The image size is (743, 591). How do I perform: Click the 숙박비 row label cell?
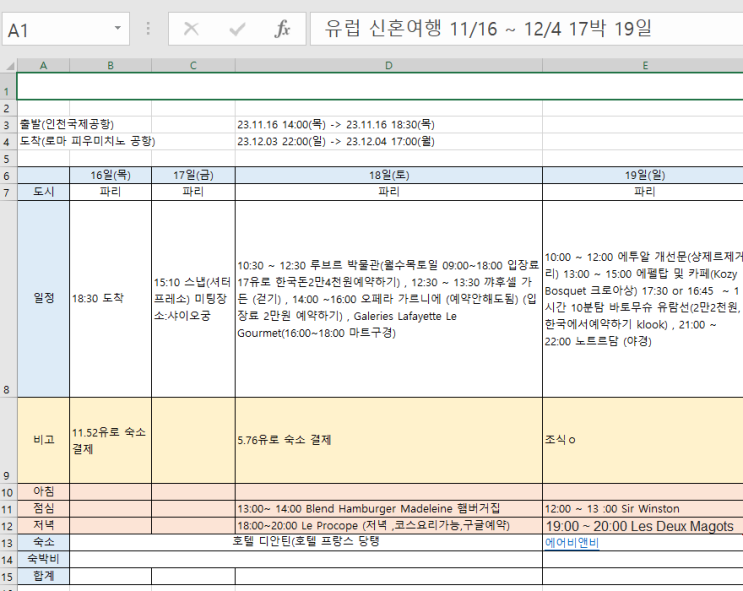[43, 559]
